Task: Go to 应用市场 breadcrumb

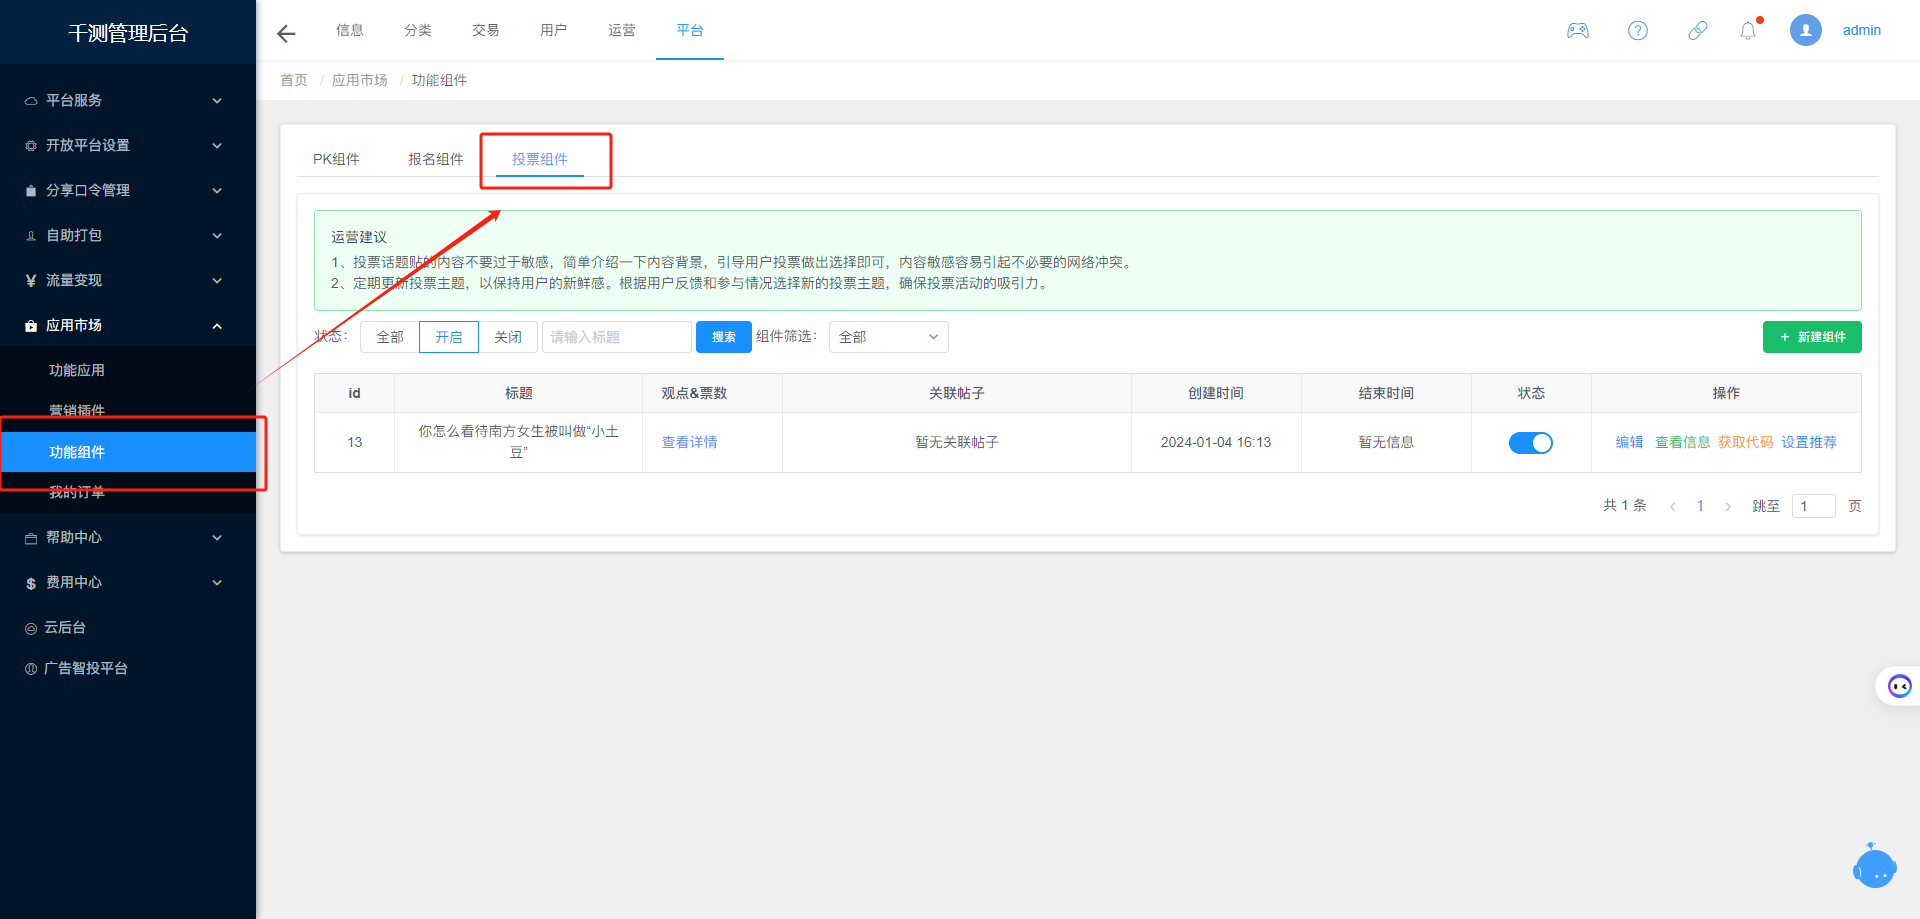Action: click(360, 80)
